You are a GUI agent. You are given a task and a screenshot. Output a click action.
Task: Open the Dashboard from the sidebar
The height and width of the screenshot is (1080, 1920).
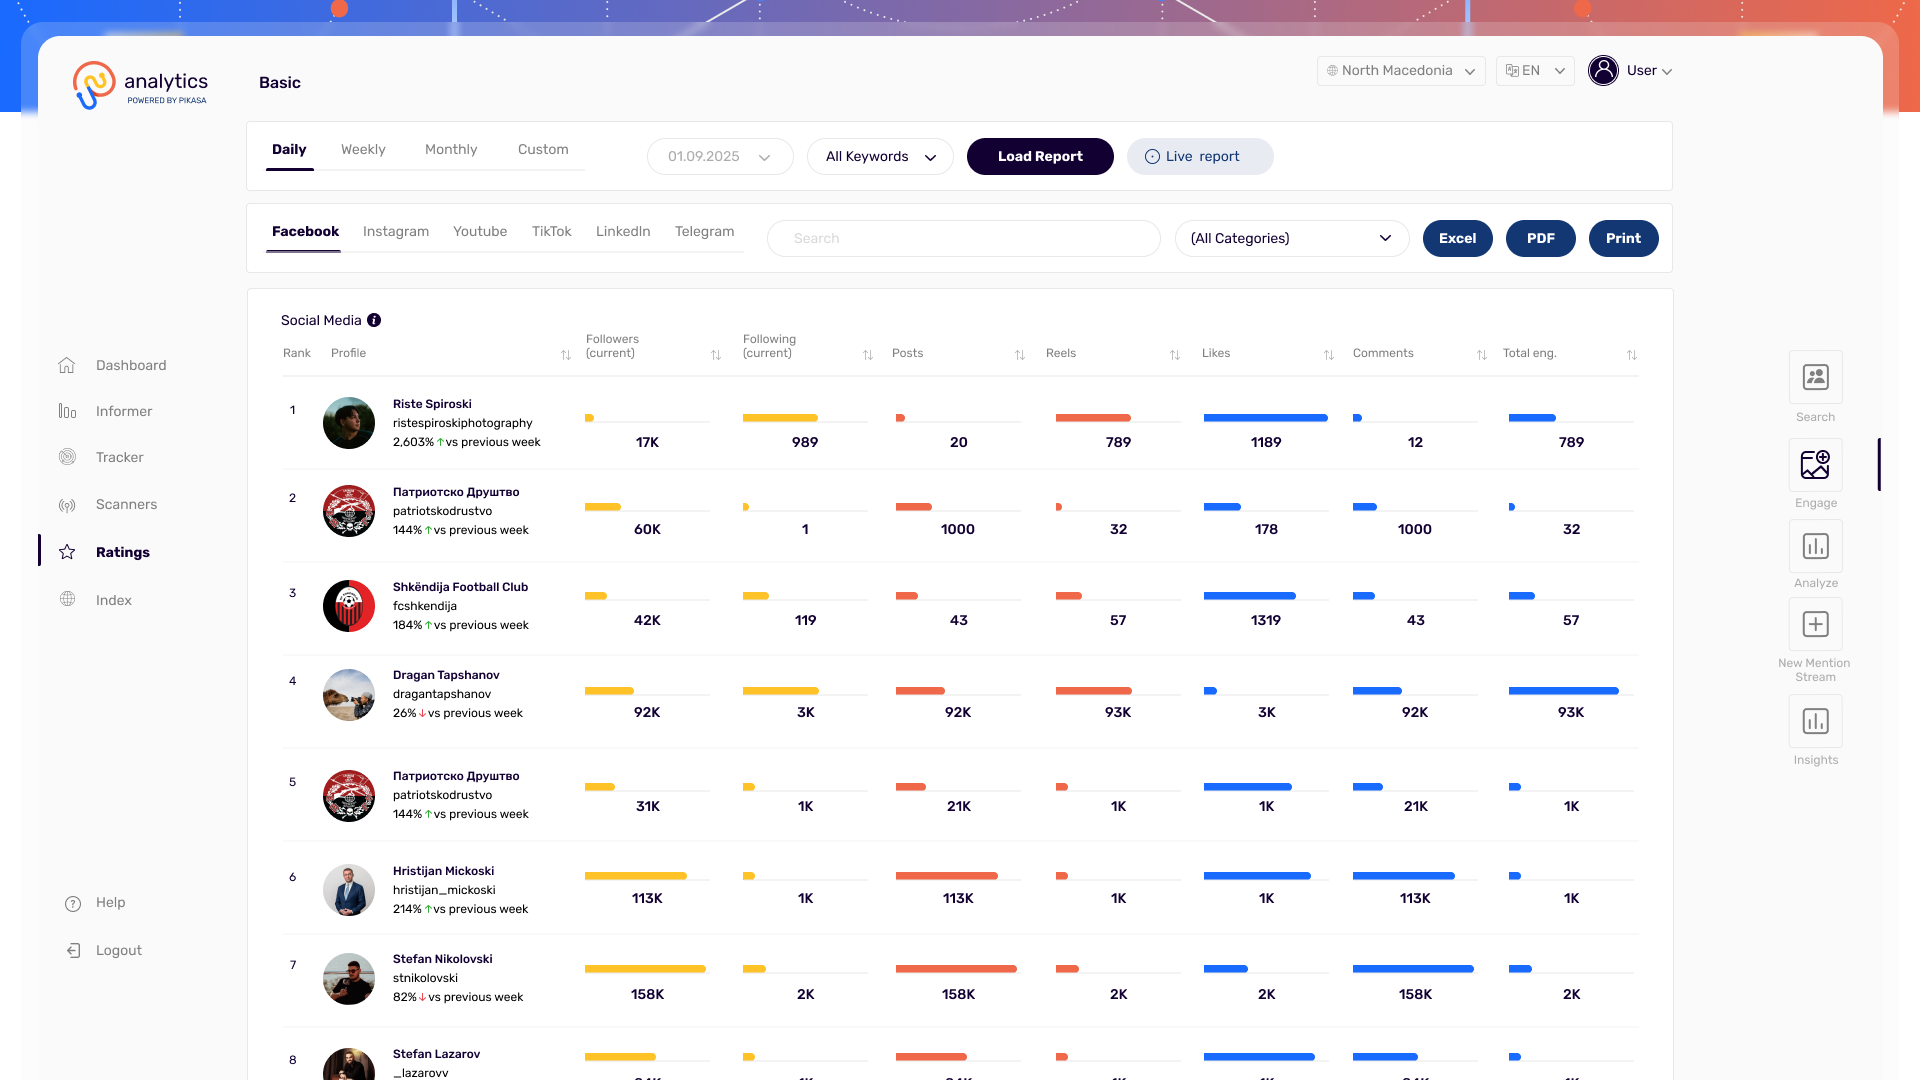click(x=130, y=365)
